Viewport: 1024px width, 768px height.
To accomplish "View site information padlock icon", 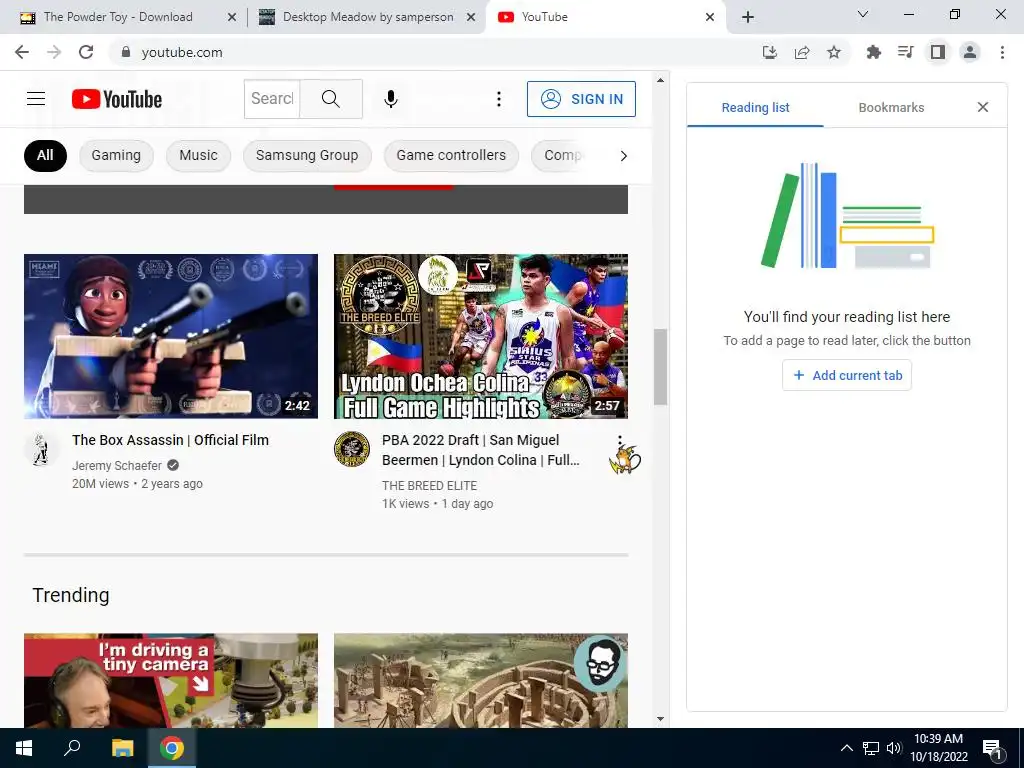I will pos(126,52).
